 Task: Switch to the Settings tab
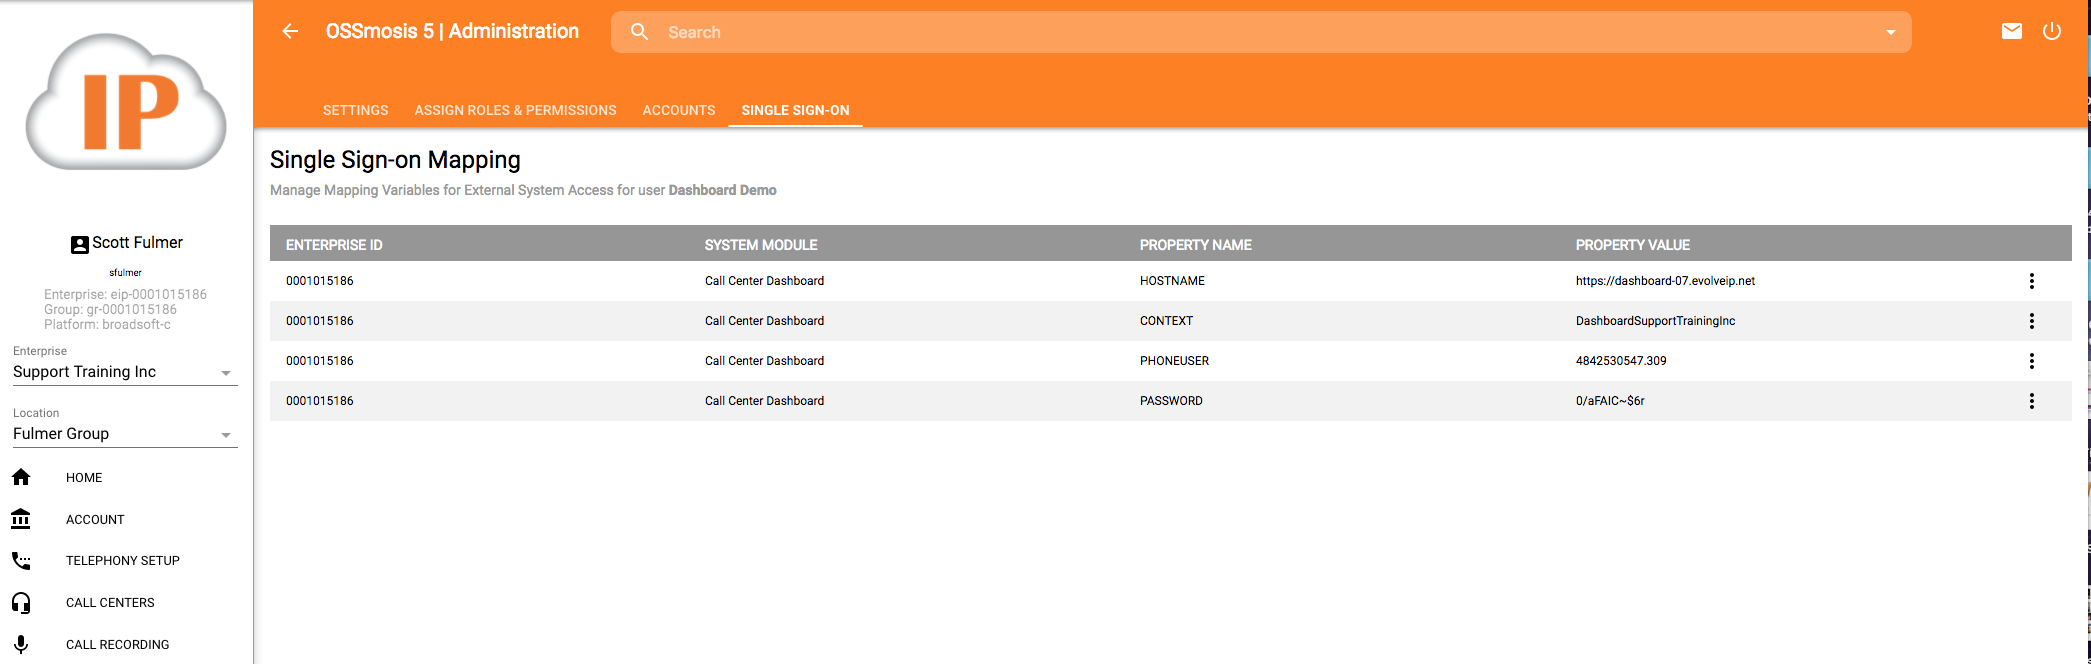355,110
